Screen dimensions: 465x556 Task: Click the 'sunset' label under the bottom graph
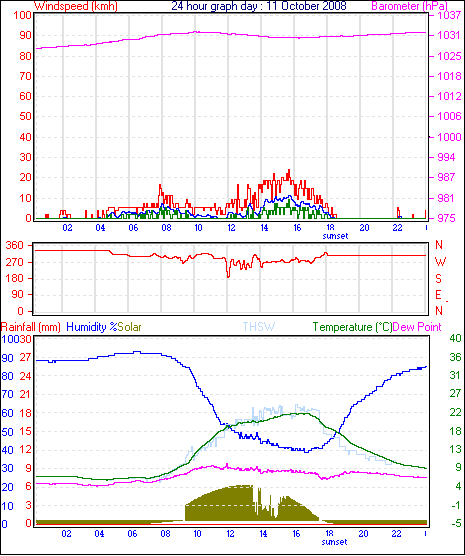click(334, 542)
